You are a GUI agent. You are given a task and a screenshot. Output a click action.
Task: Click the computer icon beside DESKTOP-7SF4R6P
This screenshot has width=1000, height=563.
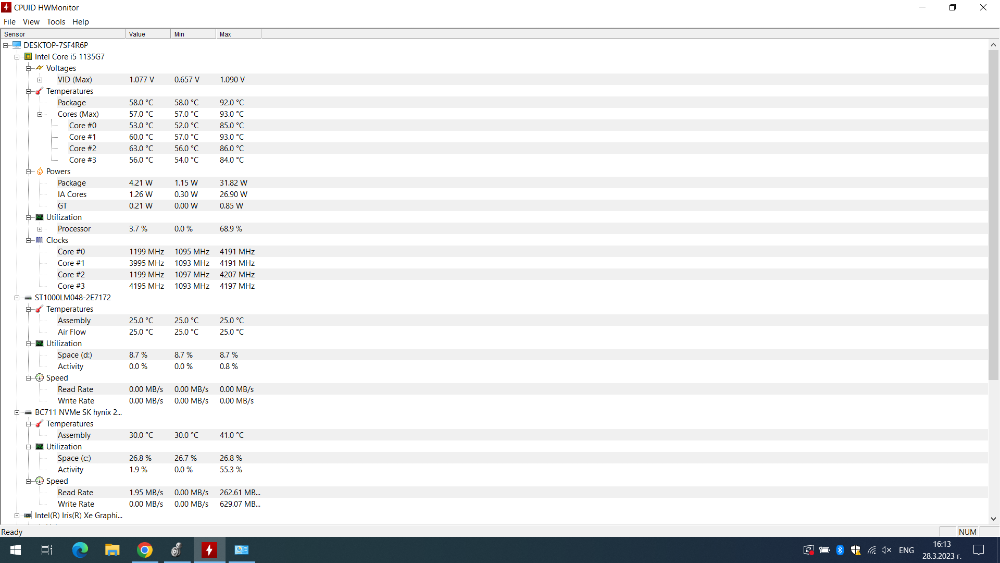(x=17, y=45)
